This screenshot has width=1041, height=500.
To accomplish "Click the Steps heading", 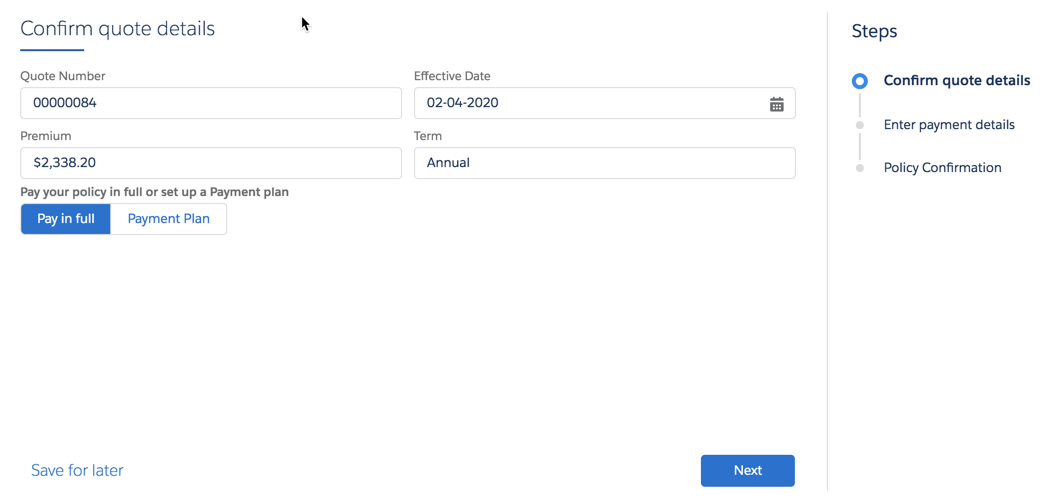I will 874,31.
